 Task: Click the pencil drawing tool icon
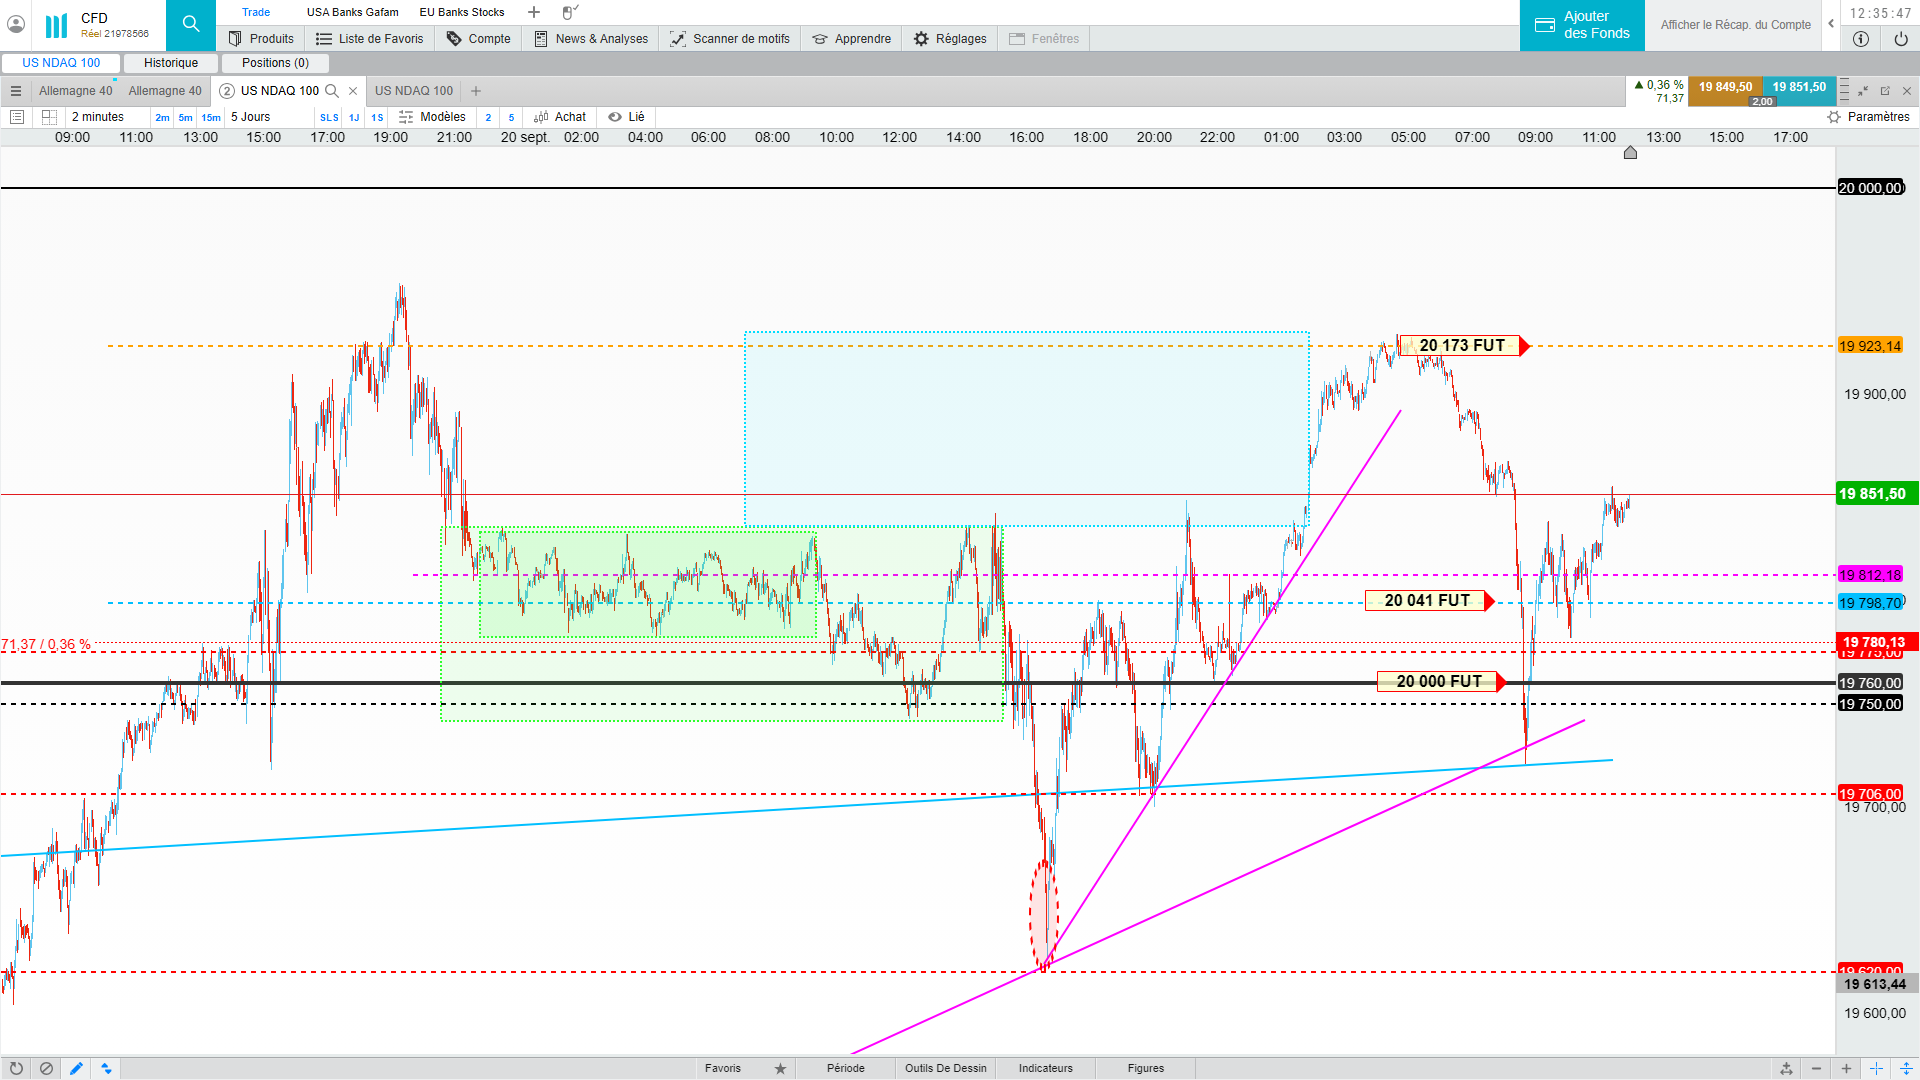click(76, 1068)
